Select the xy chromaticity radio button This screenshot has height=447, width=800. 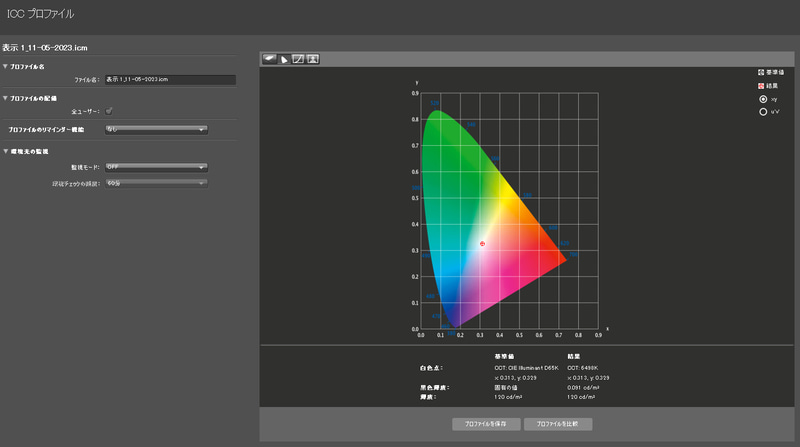(x=763, y=99)
